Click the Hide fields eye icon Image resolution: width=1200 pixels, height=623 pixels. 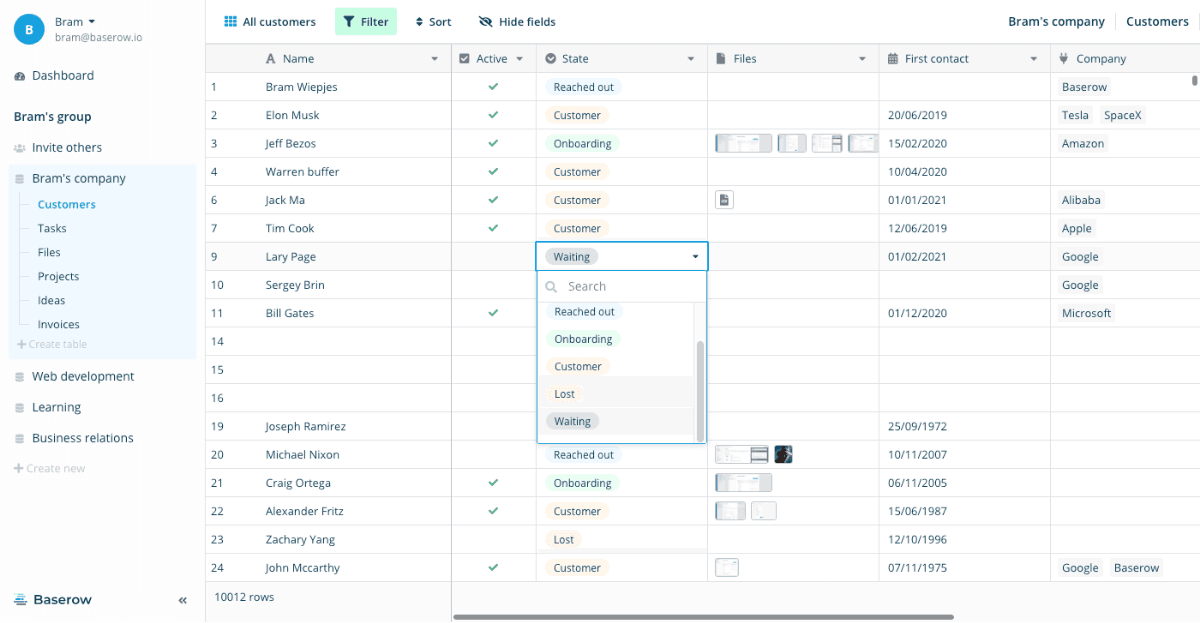coord(485,21)
